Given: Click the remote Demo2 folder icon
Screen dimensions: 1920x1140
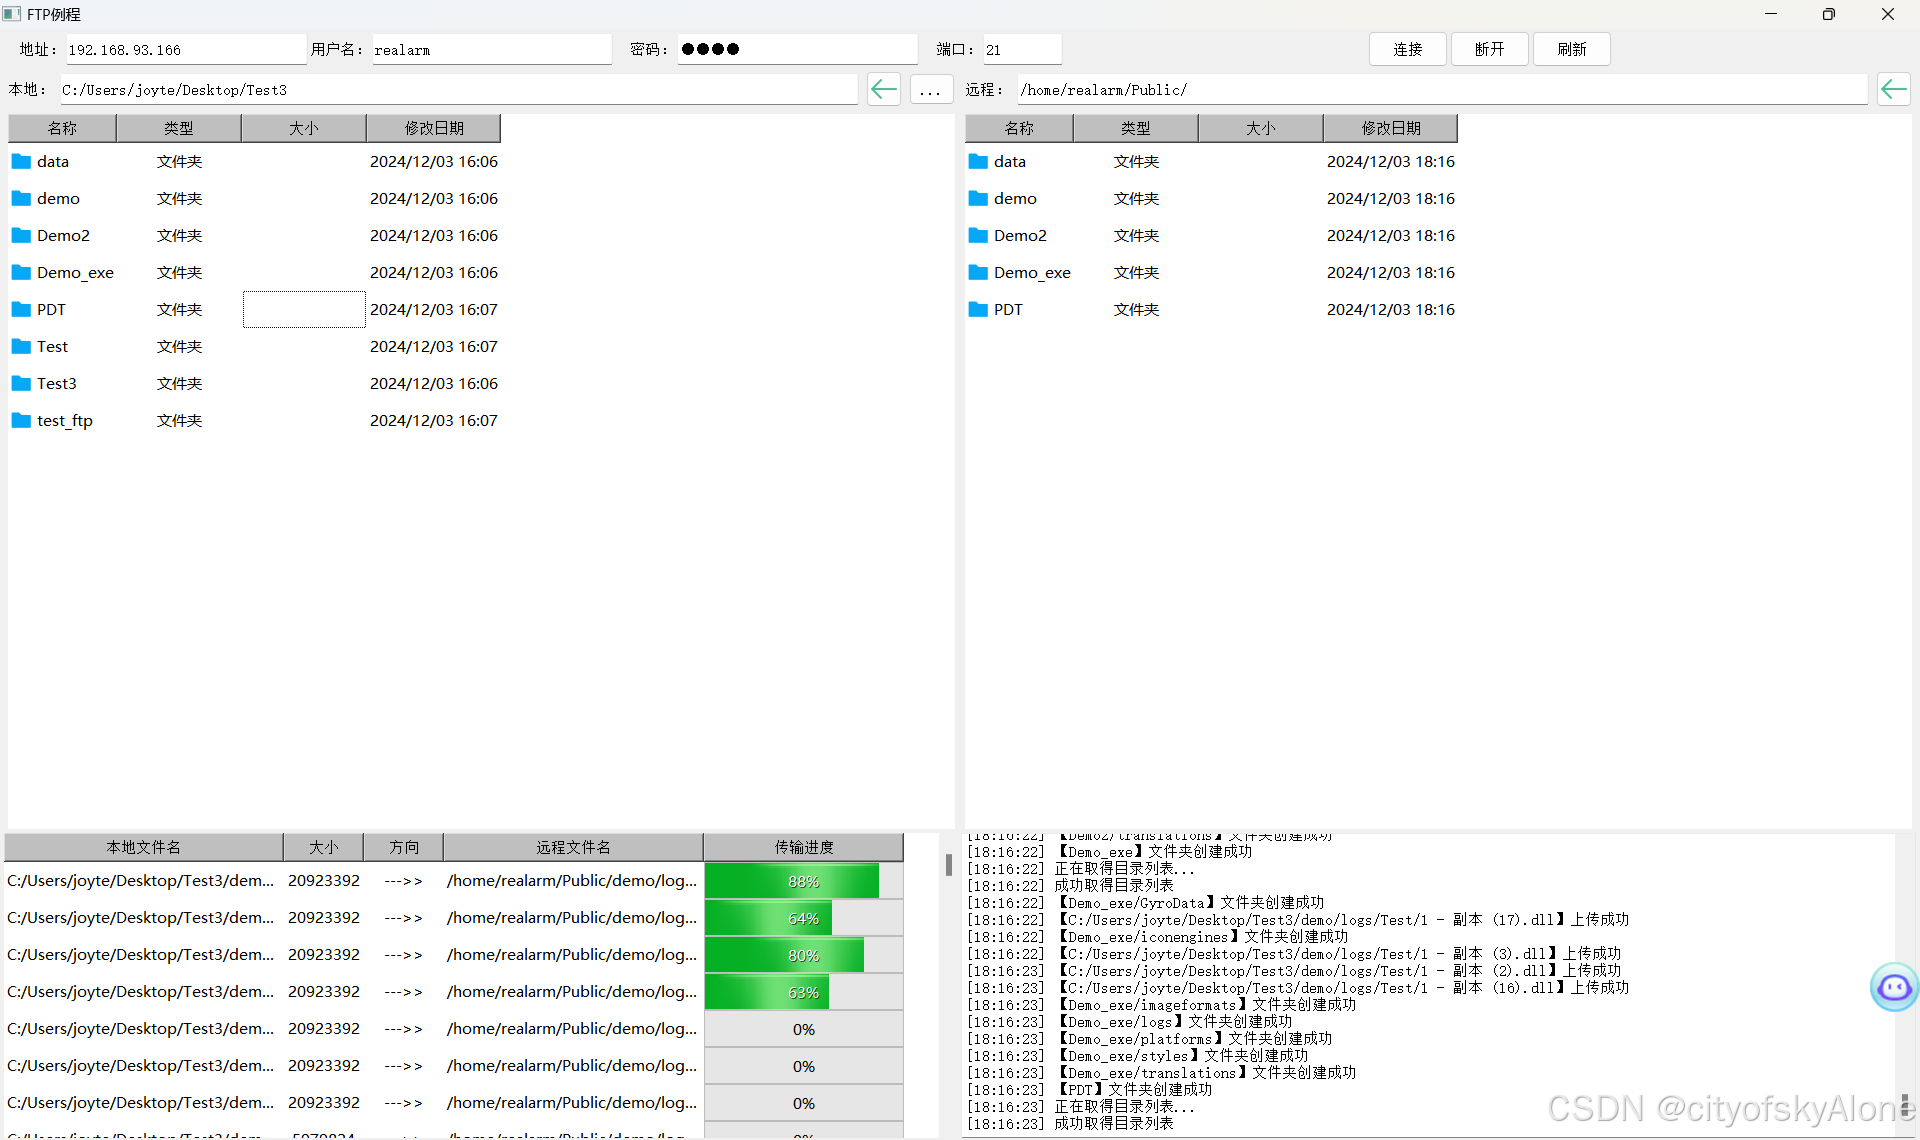Looking at the screenshot, I should click(978, 235).
